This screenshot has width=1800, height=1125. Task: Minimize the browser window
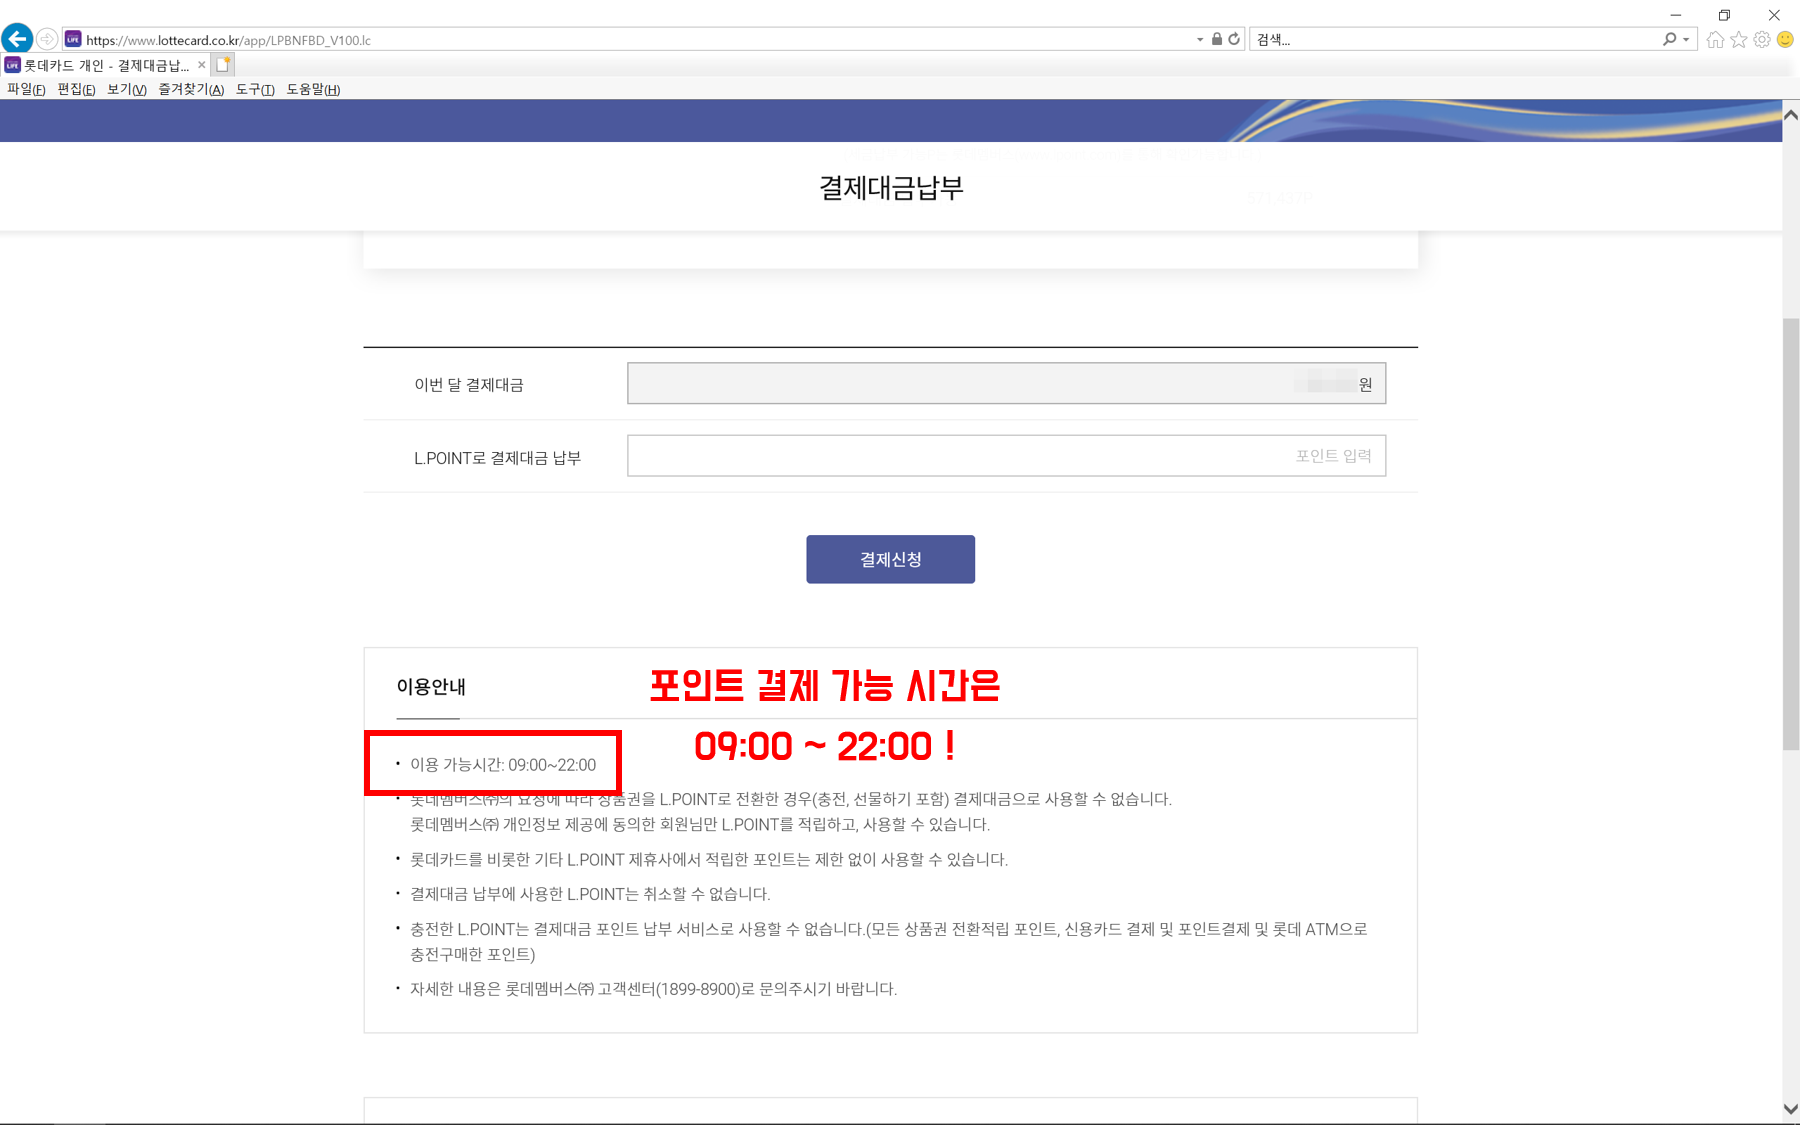[1676, 15]
